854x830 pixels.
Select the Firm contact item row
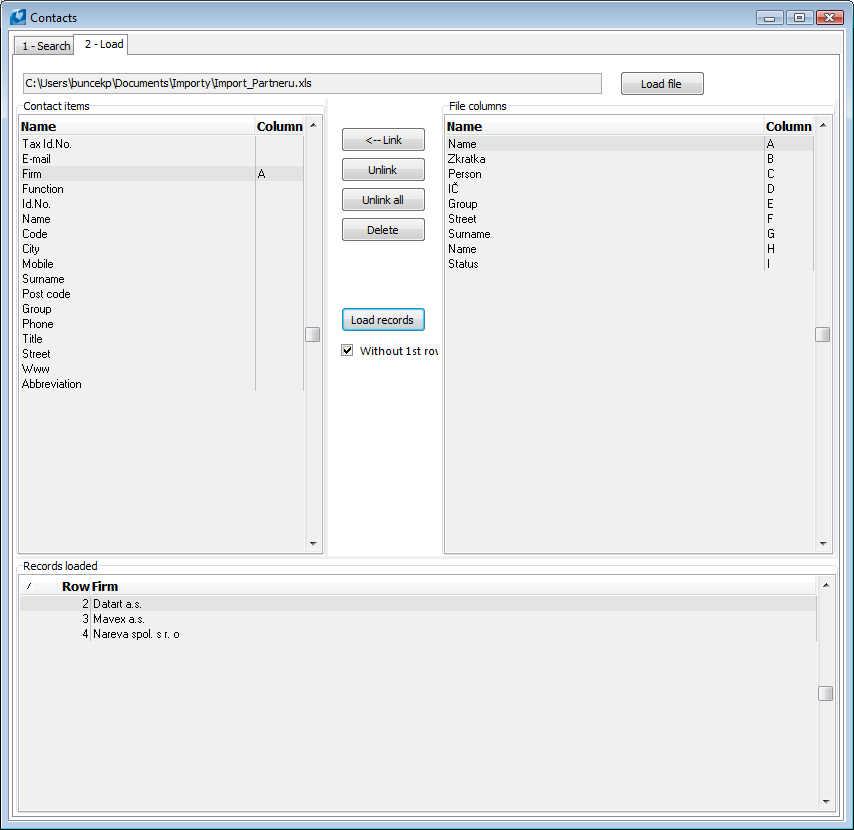tap(162, 174)
